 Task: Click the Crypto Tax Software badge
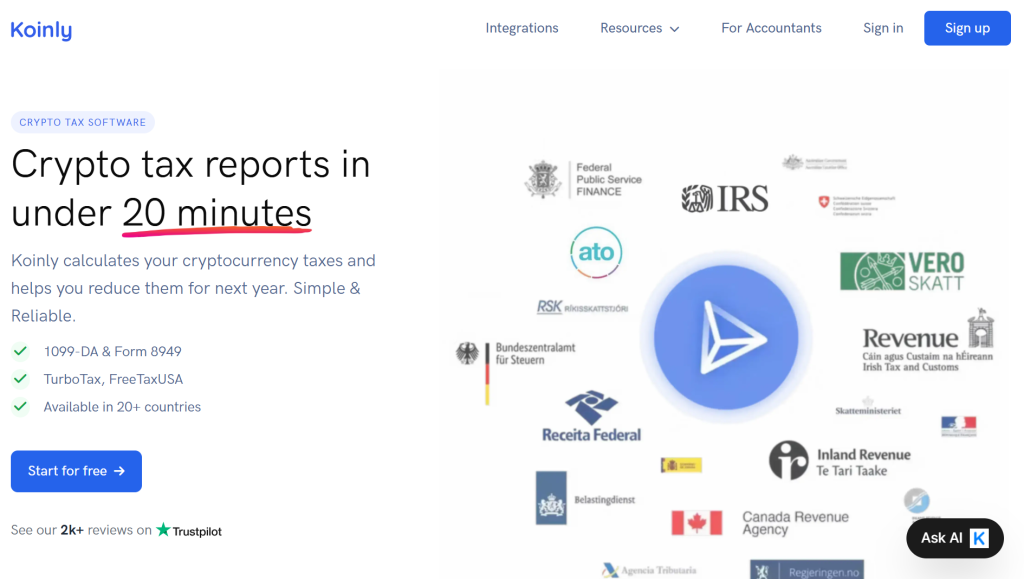(x=83, y=122)
